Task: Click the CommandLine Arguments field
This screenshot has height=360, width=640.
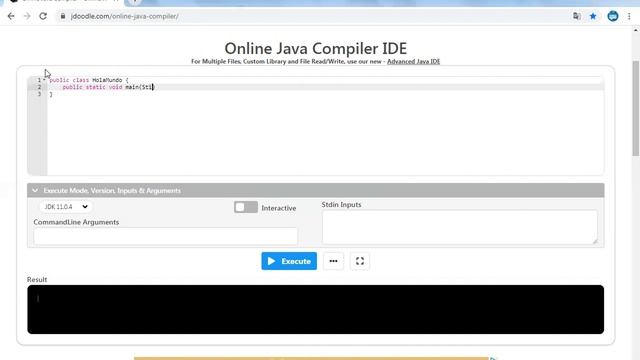Action: tap(165, 236)
